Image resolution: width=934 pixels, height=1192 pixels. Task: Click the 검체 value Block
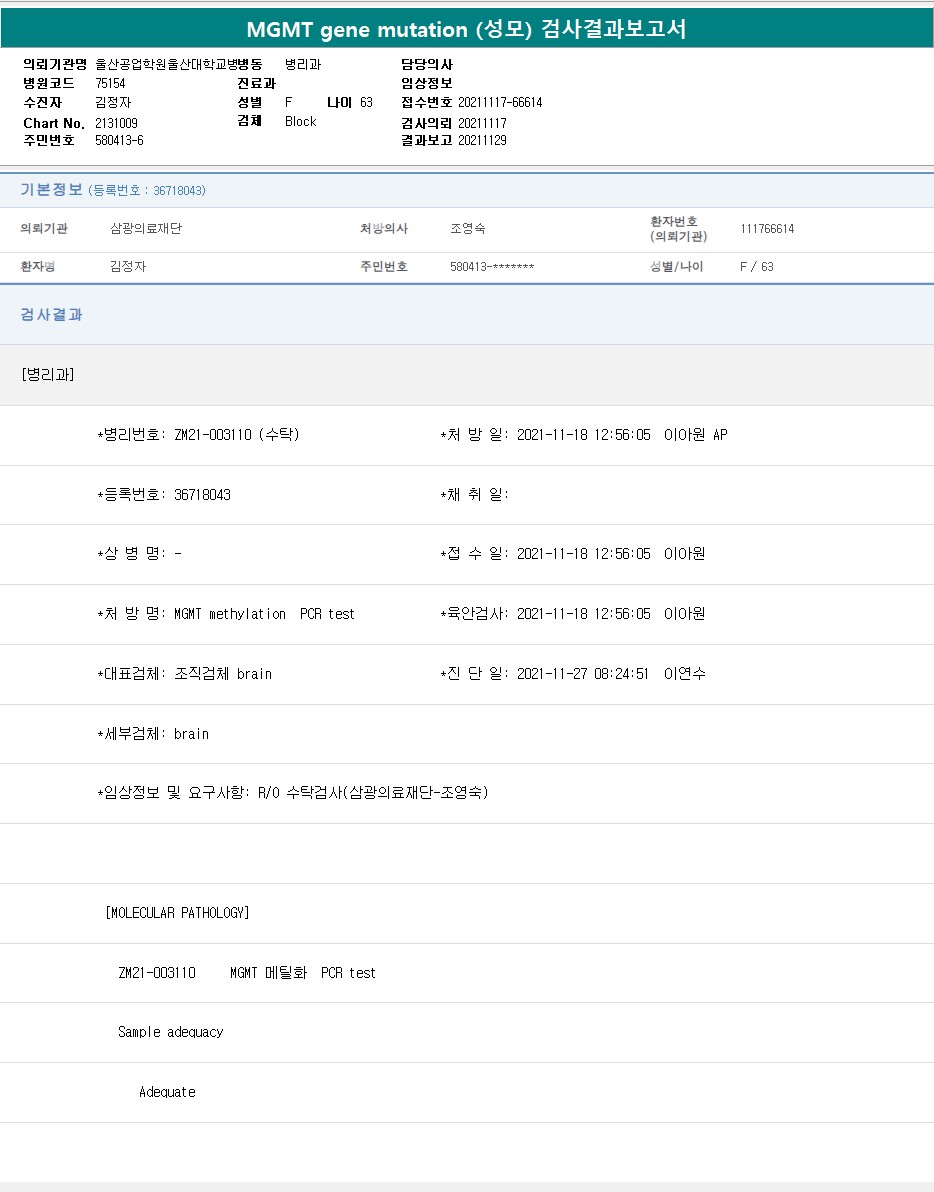pyautogui.click(x=300, y=122)
